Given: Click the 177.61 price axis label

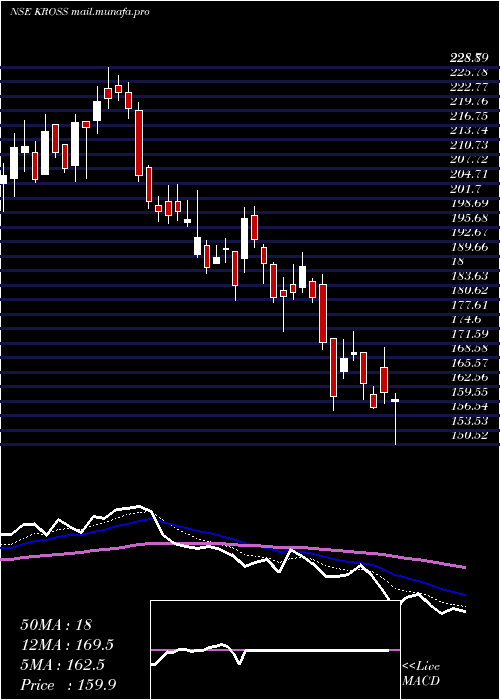Looking at the screenshot, I should (469, 304).
